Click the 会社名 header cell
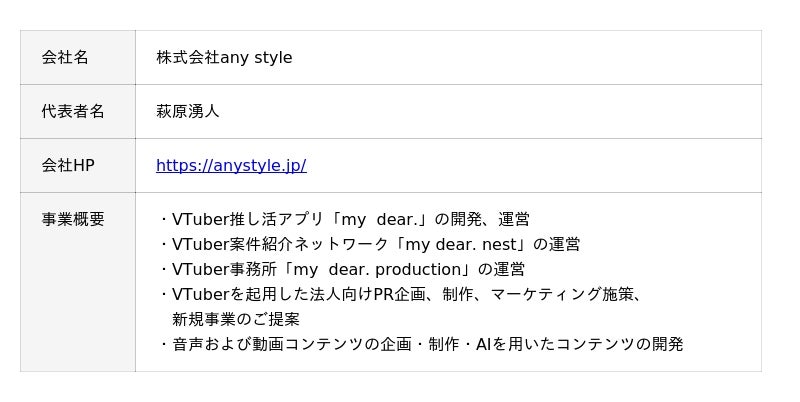 point(65,58)
